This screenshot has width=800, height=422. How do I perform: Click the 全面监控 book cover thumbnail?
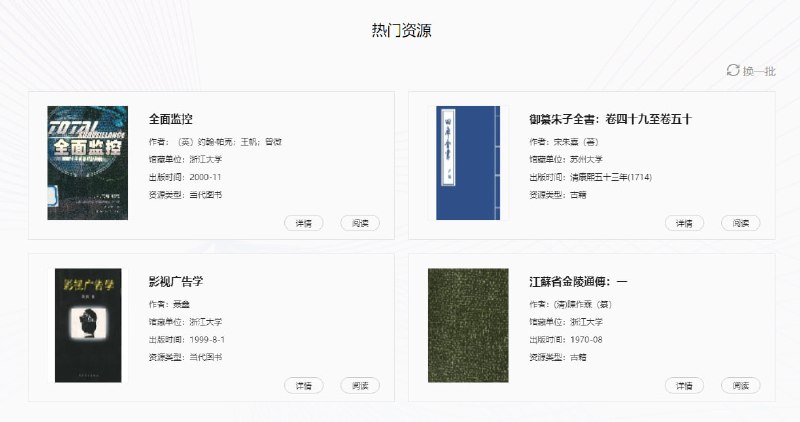[88, 163]
